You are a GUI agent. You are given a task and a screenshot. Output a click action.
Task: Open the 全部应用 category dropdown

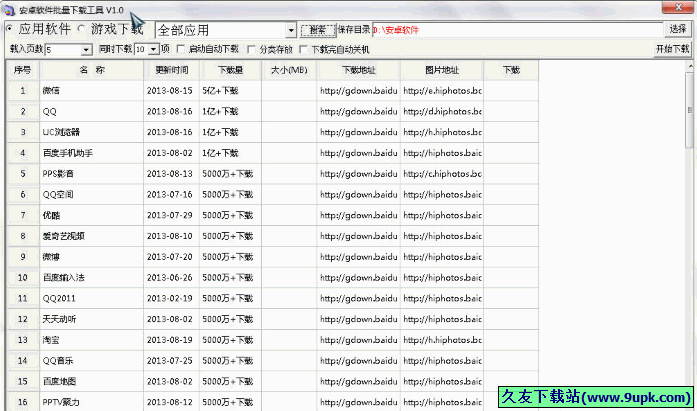coord(291,30)
